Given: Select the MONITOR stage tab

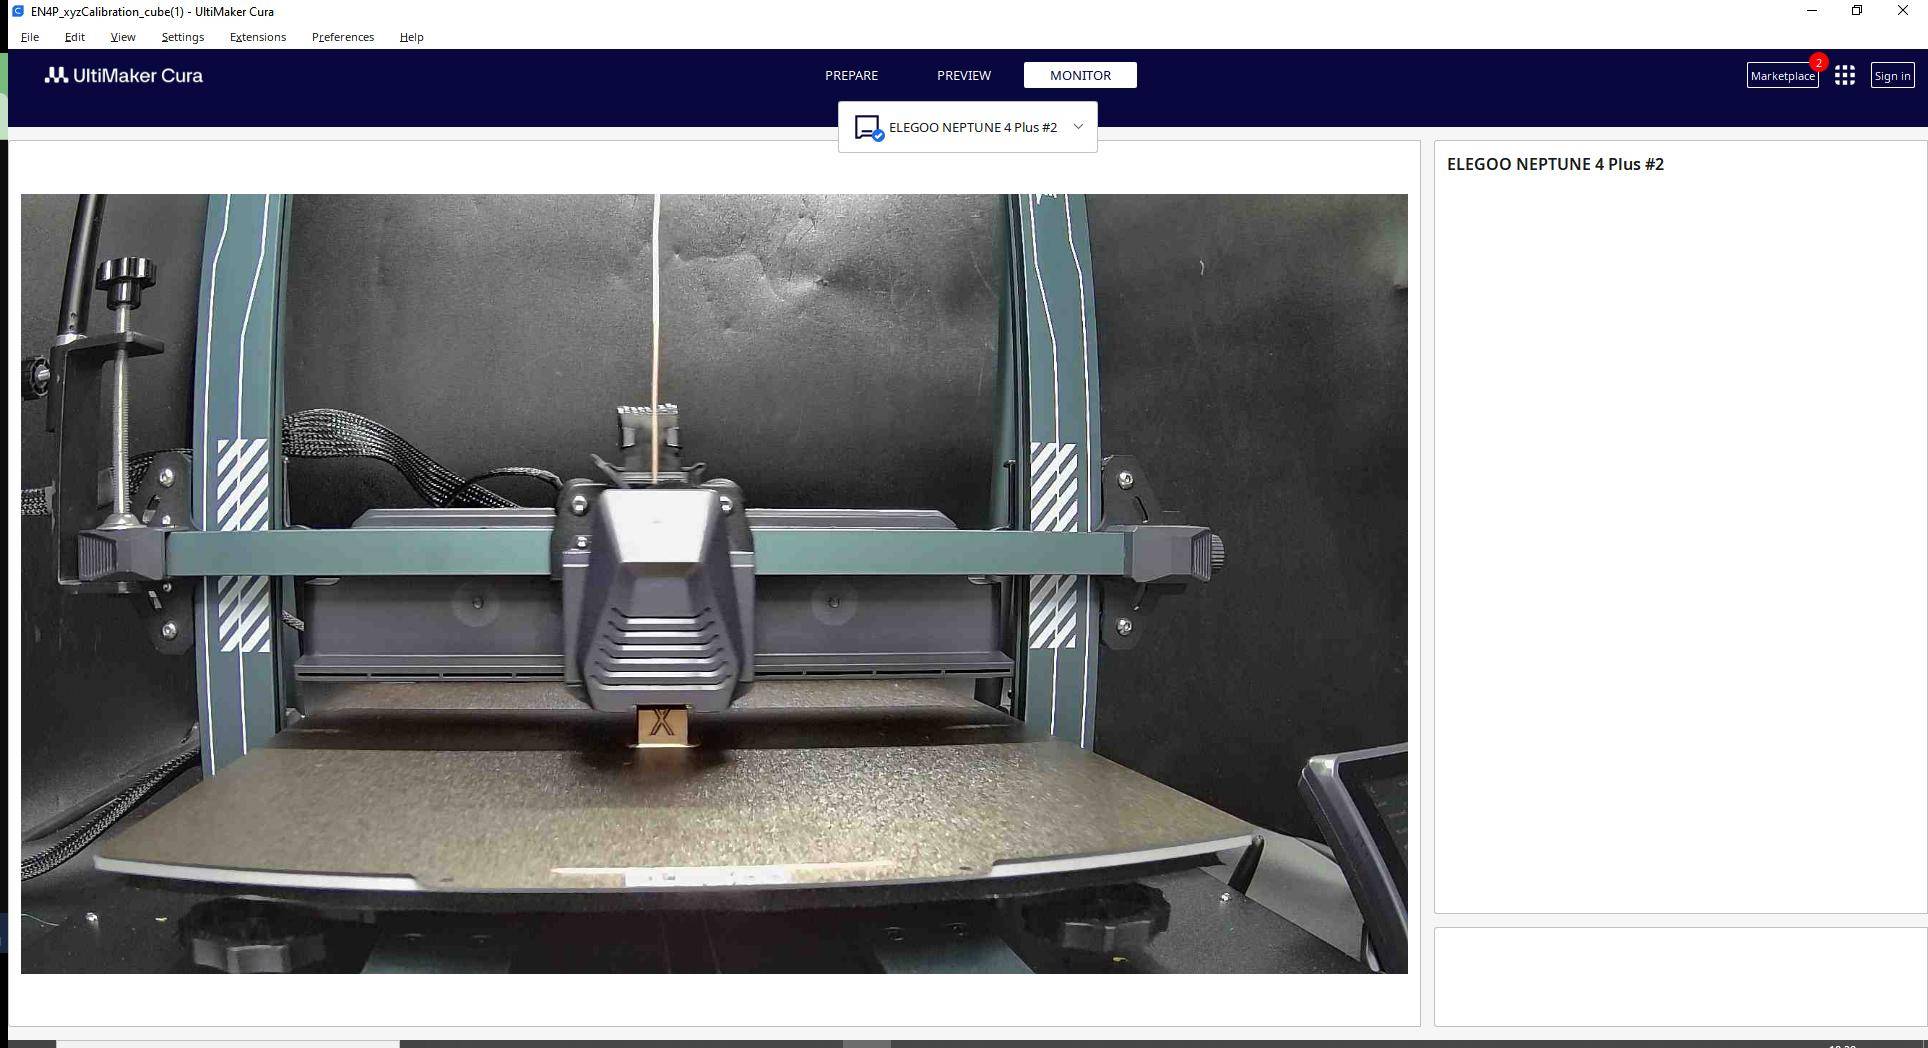Looking at the screenshot, I should (x=1080, y=75).
